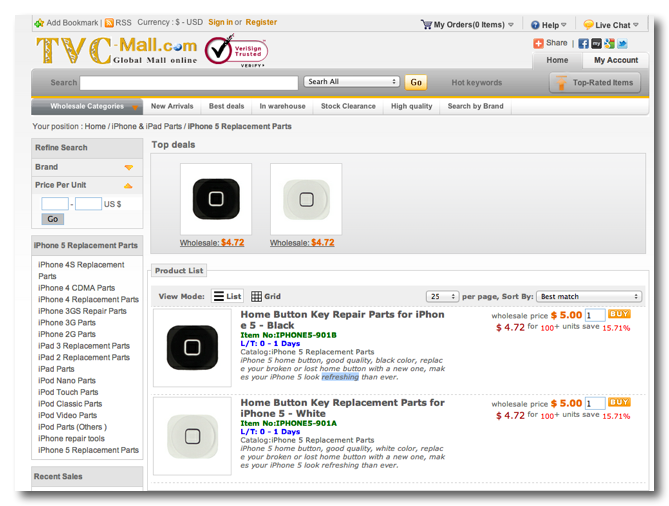Switch to List view mode
Screen dimensions: 669x506
tap(227, 296)
